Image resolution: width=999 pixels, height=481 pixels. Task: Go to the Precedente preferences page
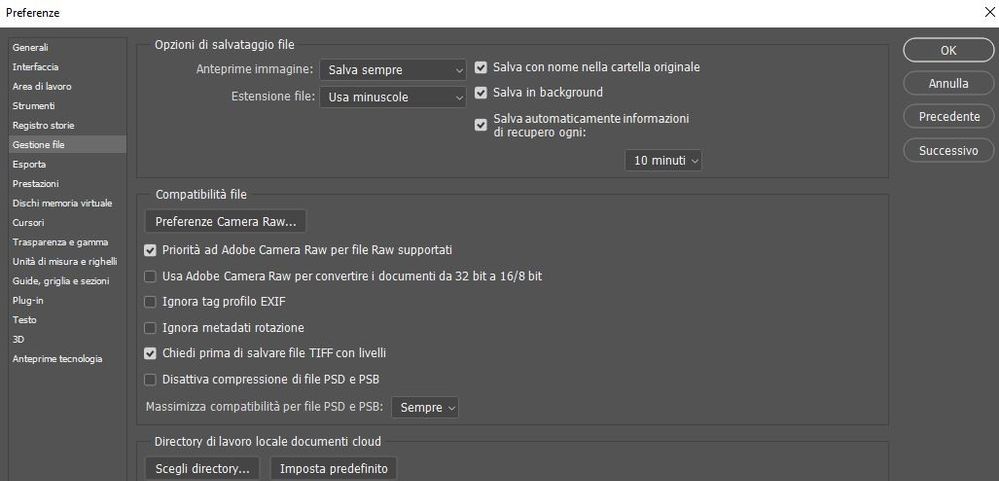coord(949,117)
